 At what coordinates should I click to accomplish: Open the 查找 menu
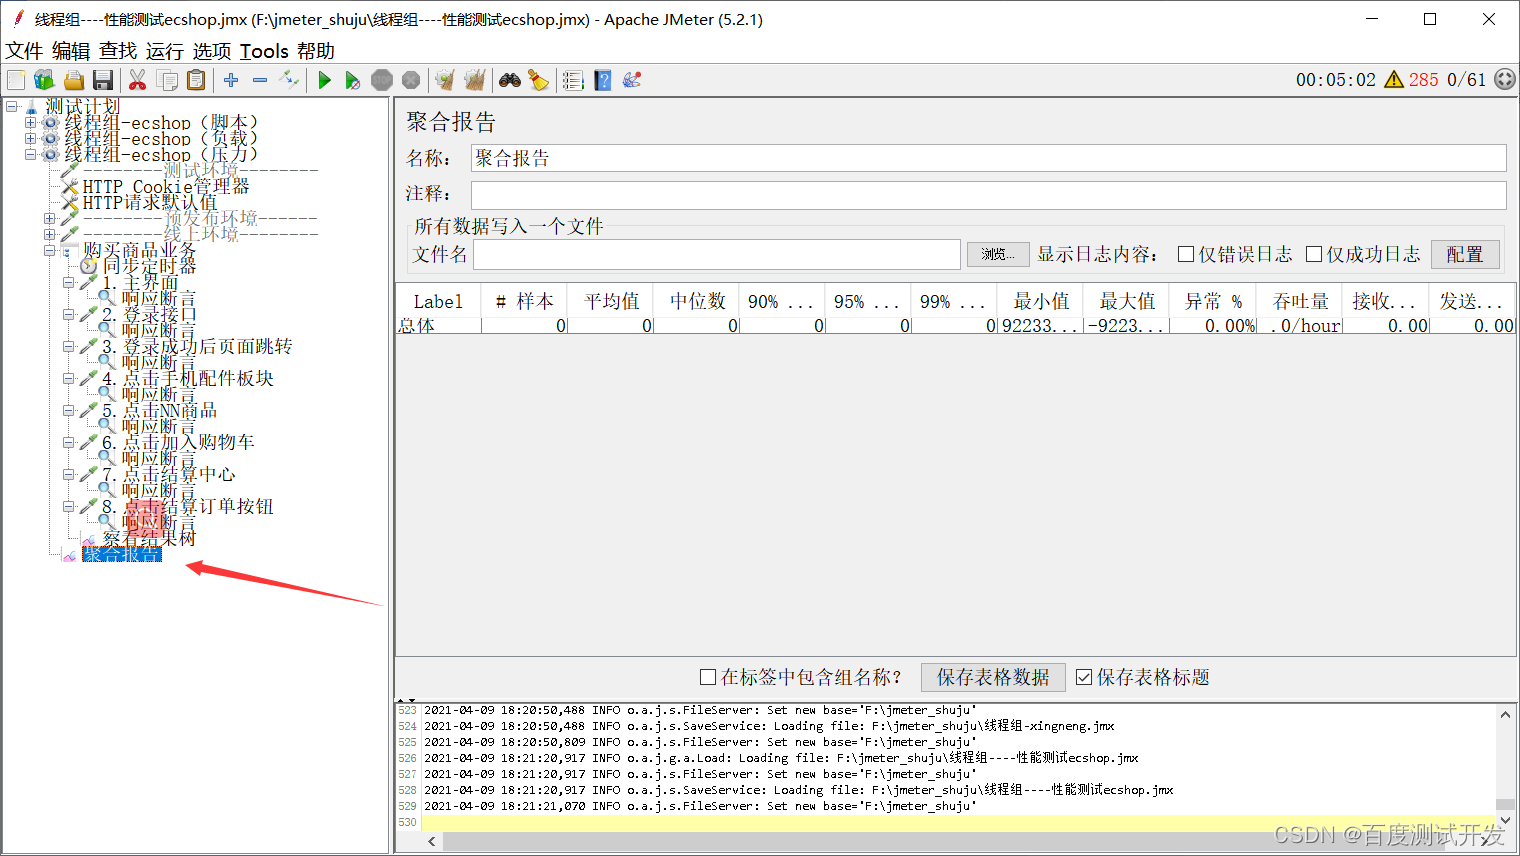118,51
